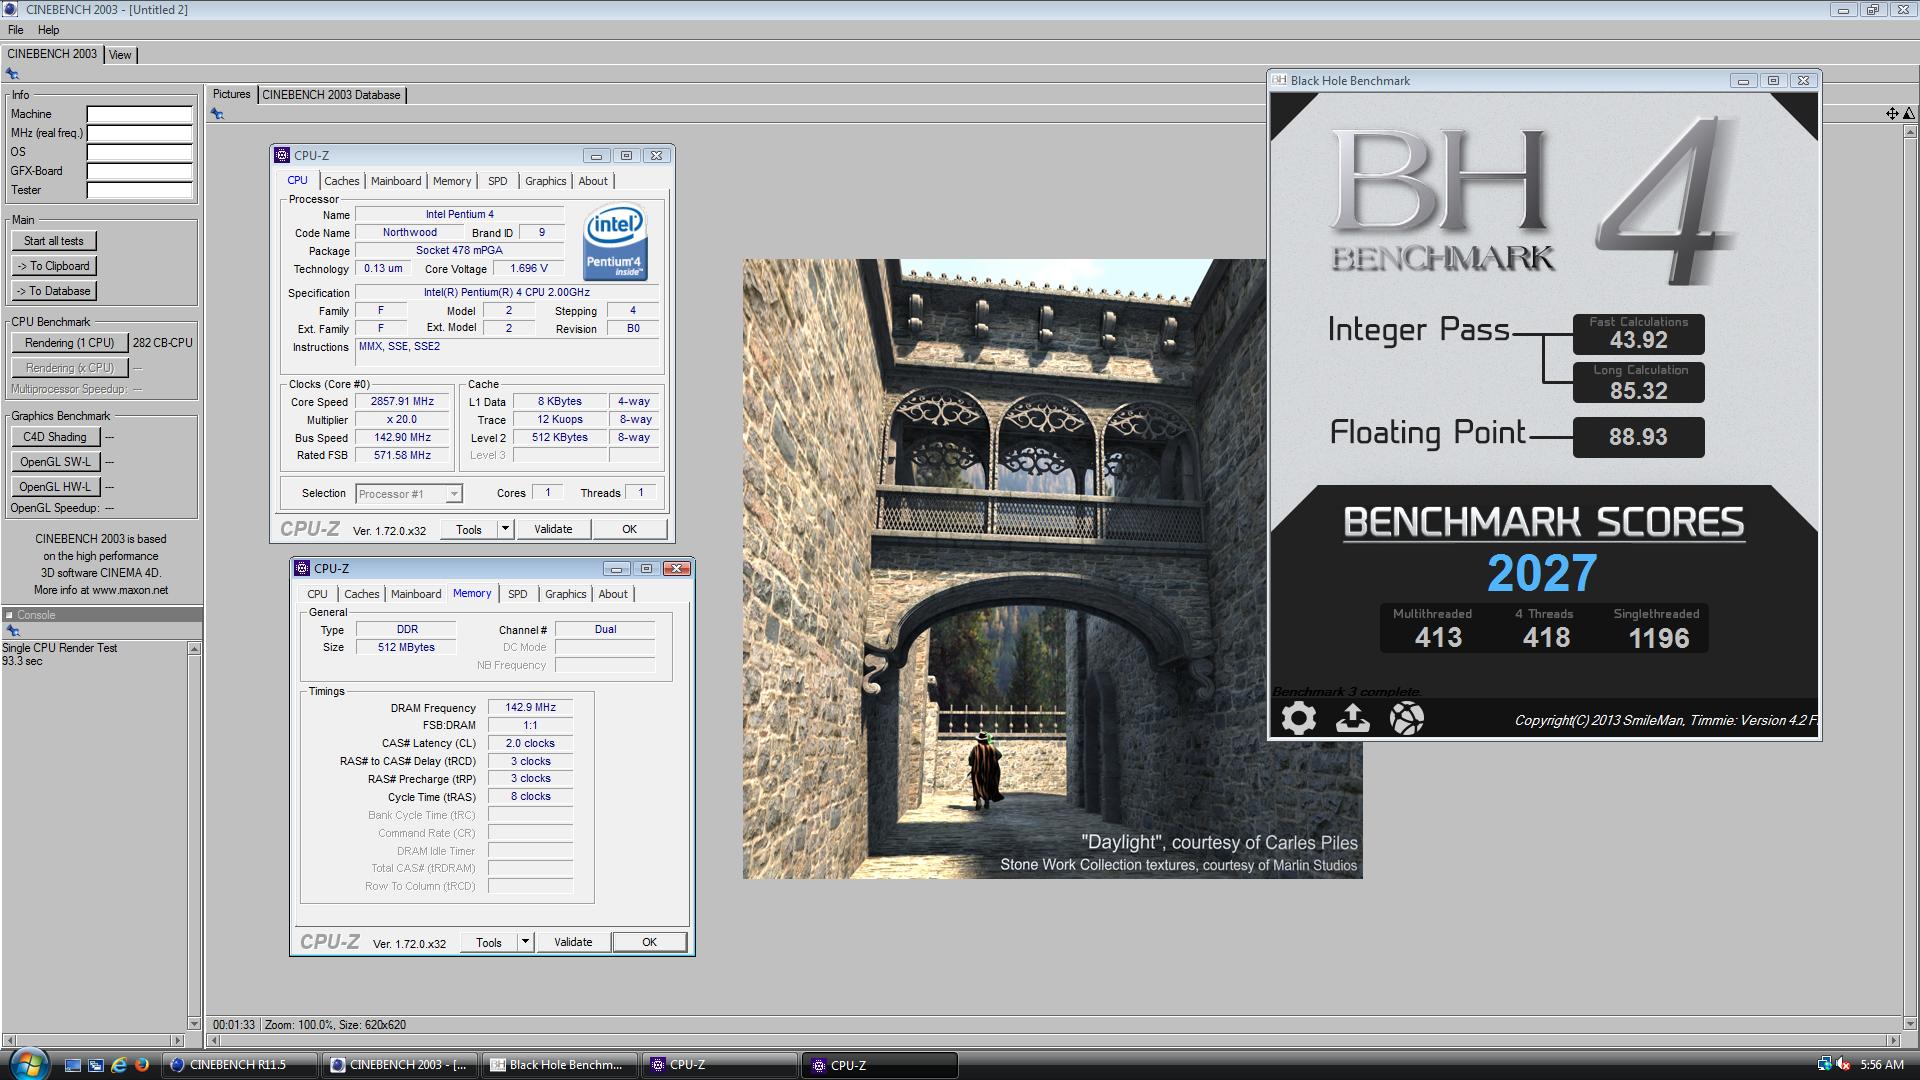This screenshot has width=1920, height=1080.
Task: Select the View tab in CINEBENCH
Action: pyautogui.click(x=120, y=55)
